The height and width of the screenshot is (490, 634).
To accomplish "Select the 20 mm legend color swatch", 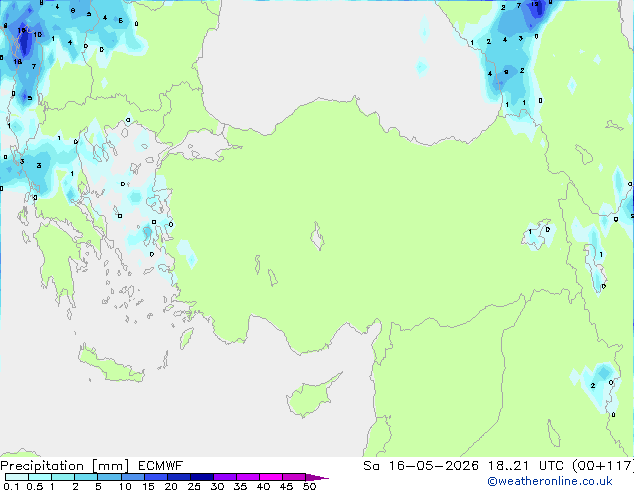I will pyautogui.click(x=178, y=477).
